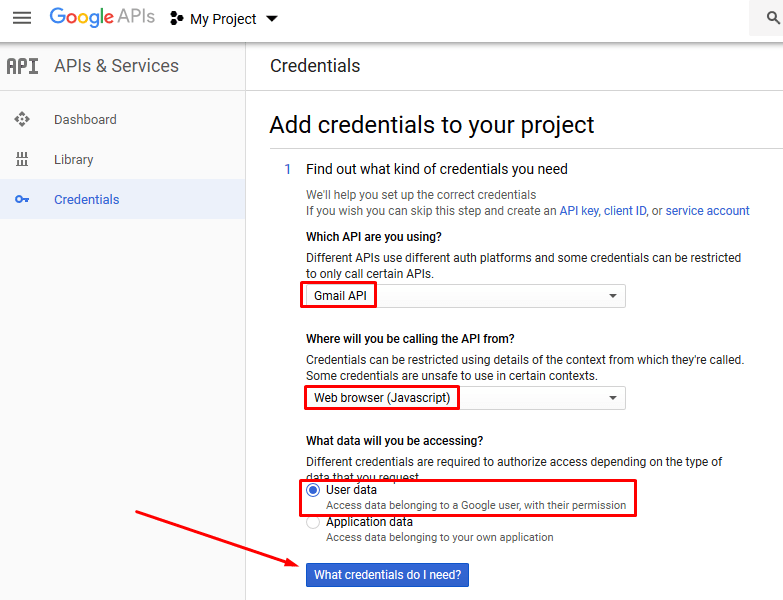The image size is (783, 600).
Task: Click 'Find out what kind of credentials you need'
Action: click(437, 169)
